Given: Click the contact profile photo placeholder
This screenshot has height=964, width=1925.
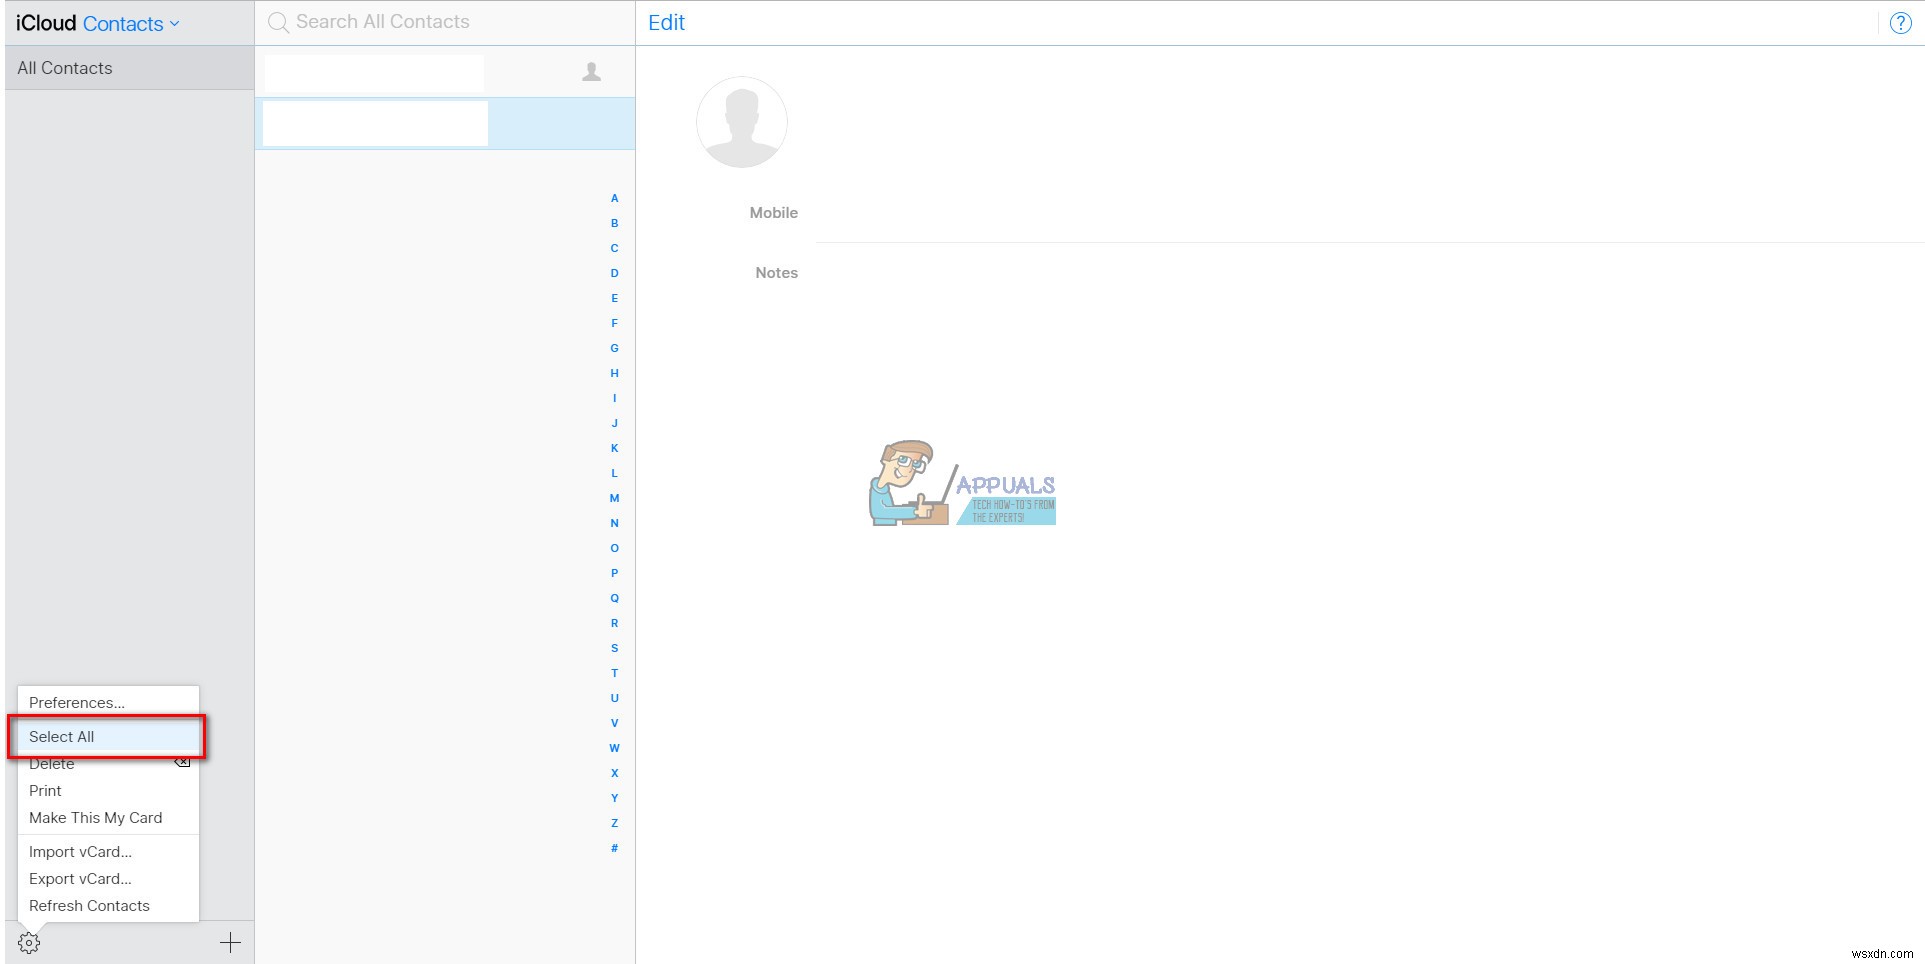Looking at the screenshot, I should (x=742, y=122).
